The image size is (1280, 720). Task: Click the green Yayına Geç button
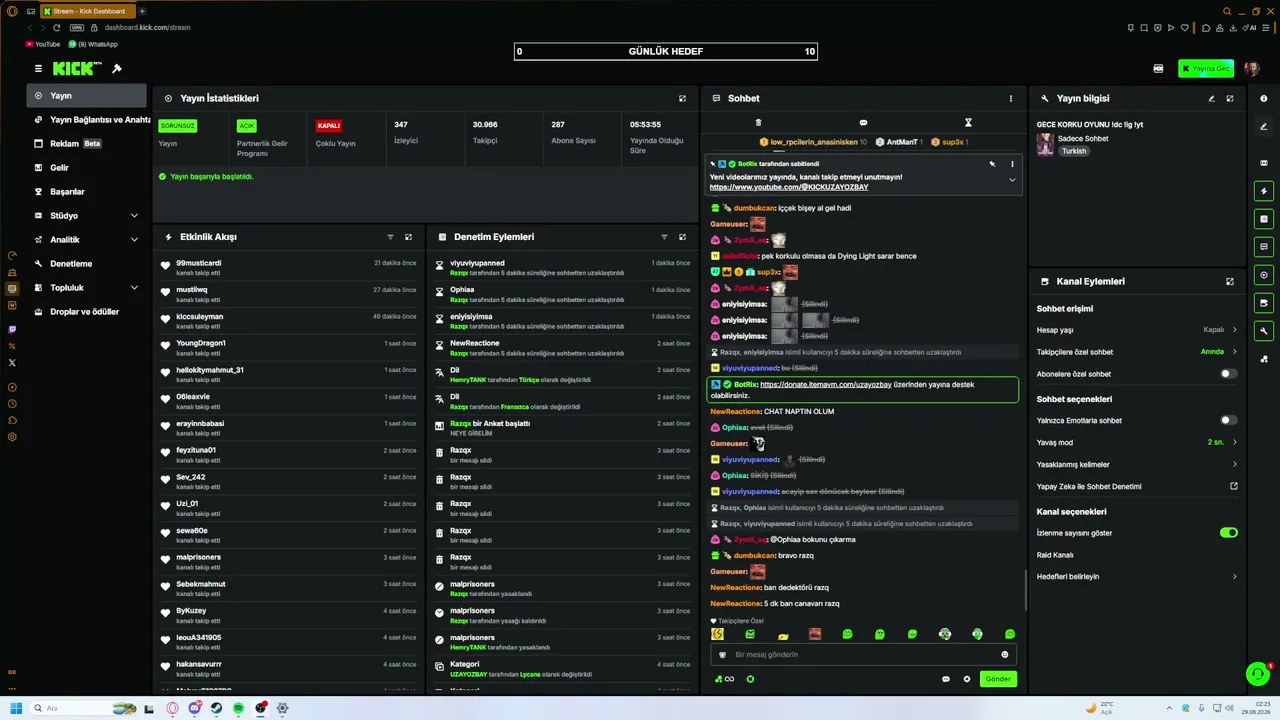(x=1205, y=69)
